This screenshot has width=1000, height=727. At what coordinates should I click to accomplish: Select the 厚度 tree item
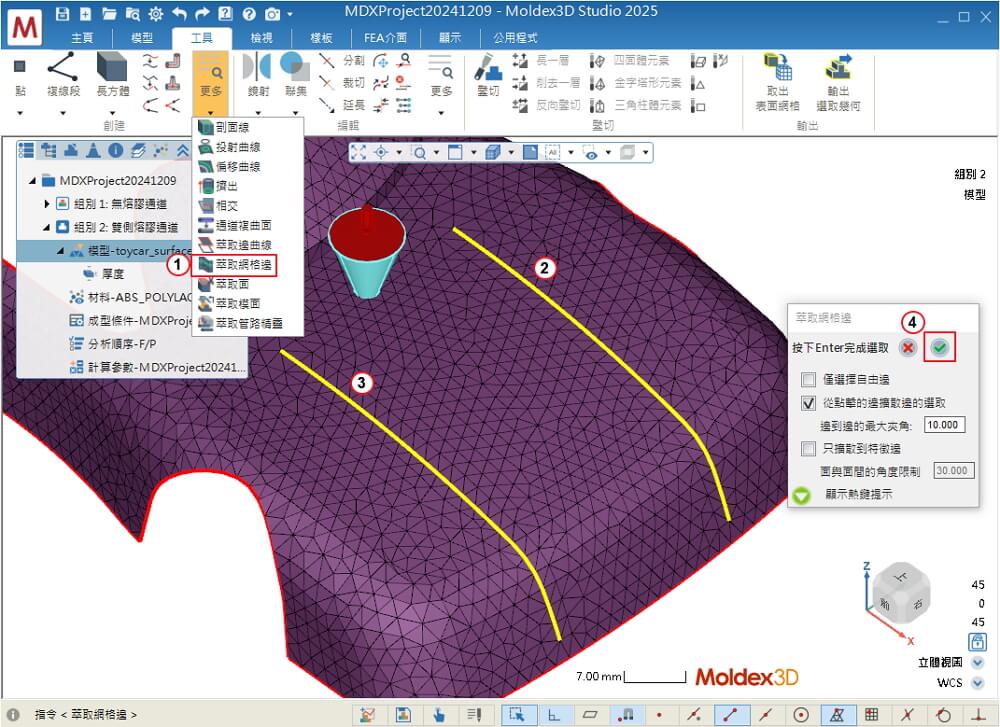(113, 274)
